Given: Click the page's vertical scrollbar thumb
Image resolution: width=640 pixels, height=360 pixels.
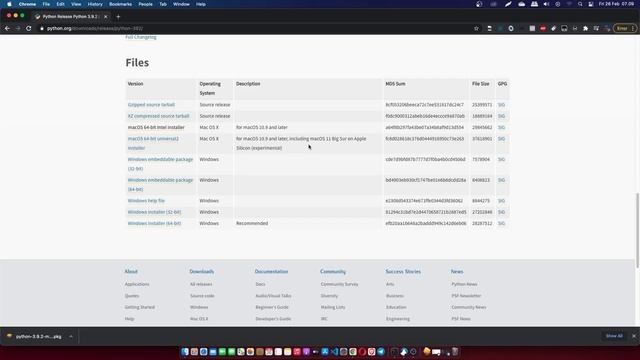Looking at the screenshot, I should click(637, 231).
